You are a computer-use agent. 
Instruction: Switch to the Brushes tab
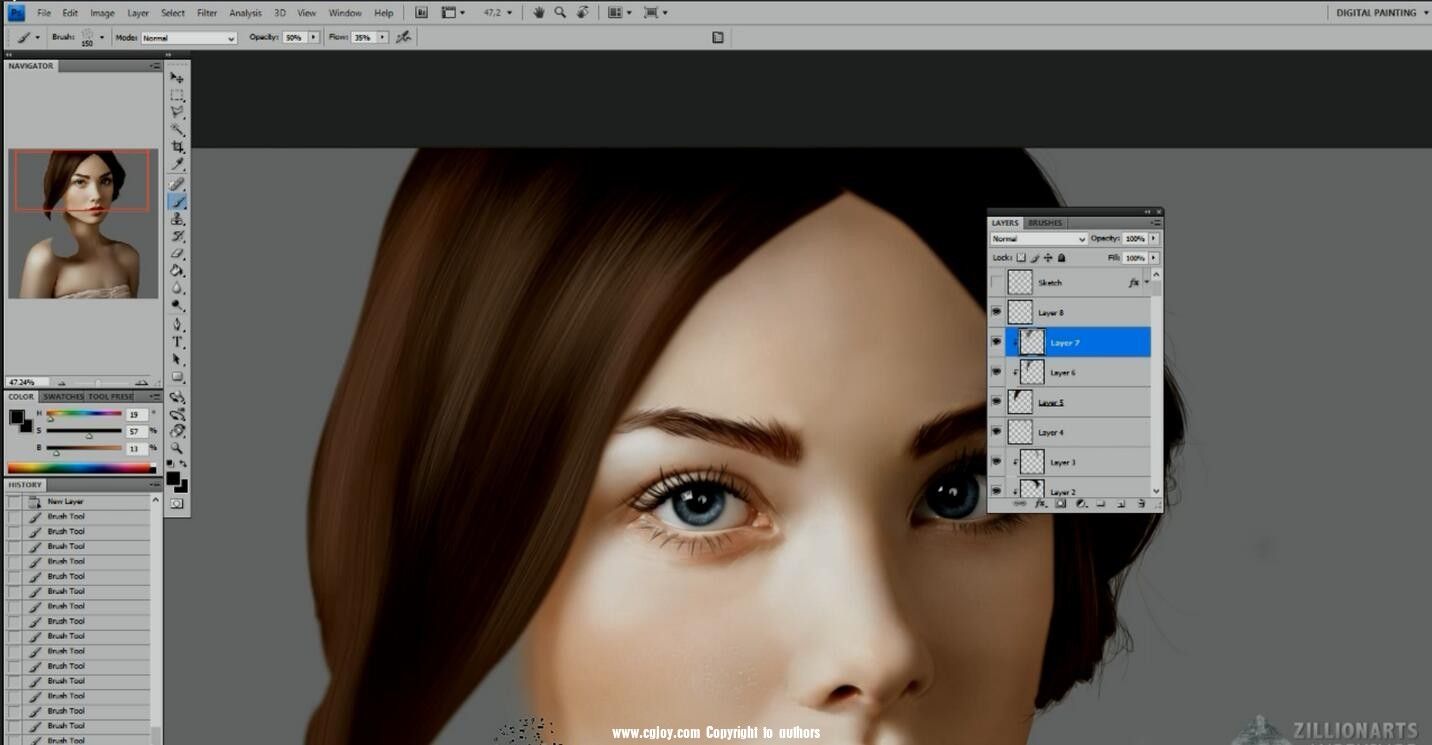[1045, 223]
